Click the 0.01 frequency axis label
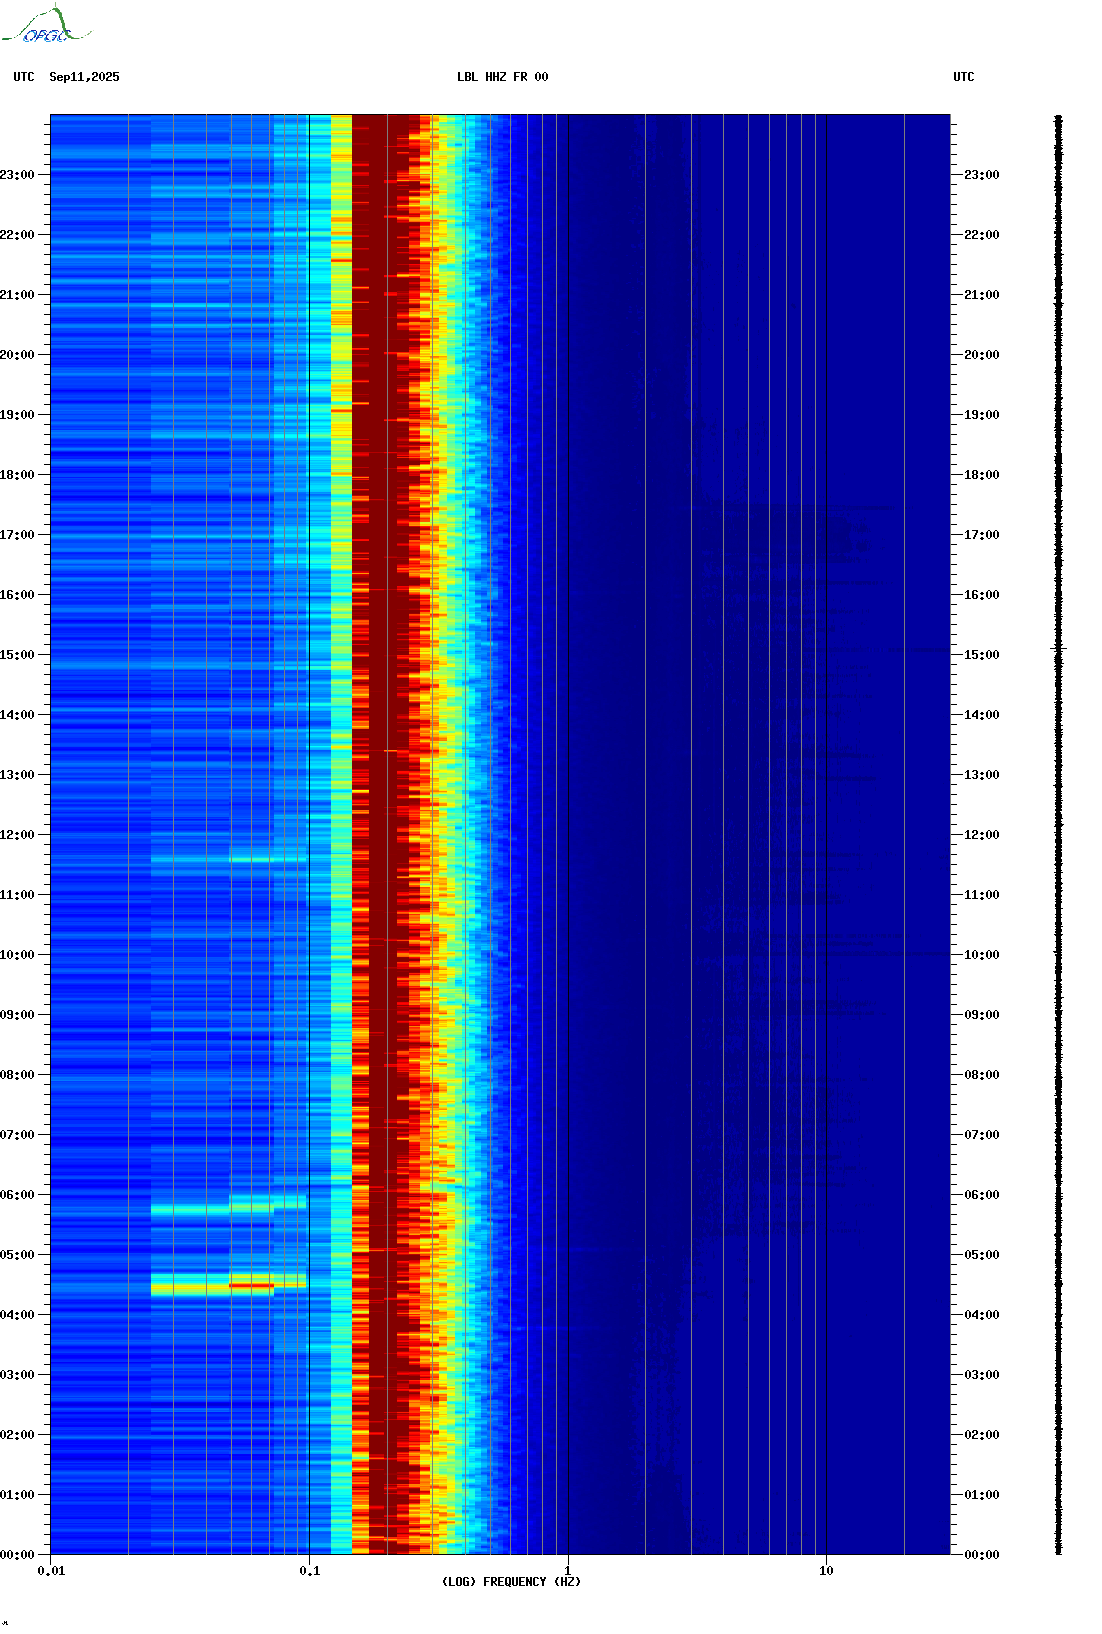This screenshot has width=1102, height=1634. [51, 1571]
